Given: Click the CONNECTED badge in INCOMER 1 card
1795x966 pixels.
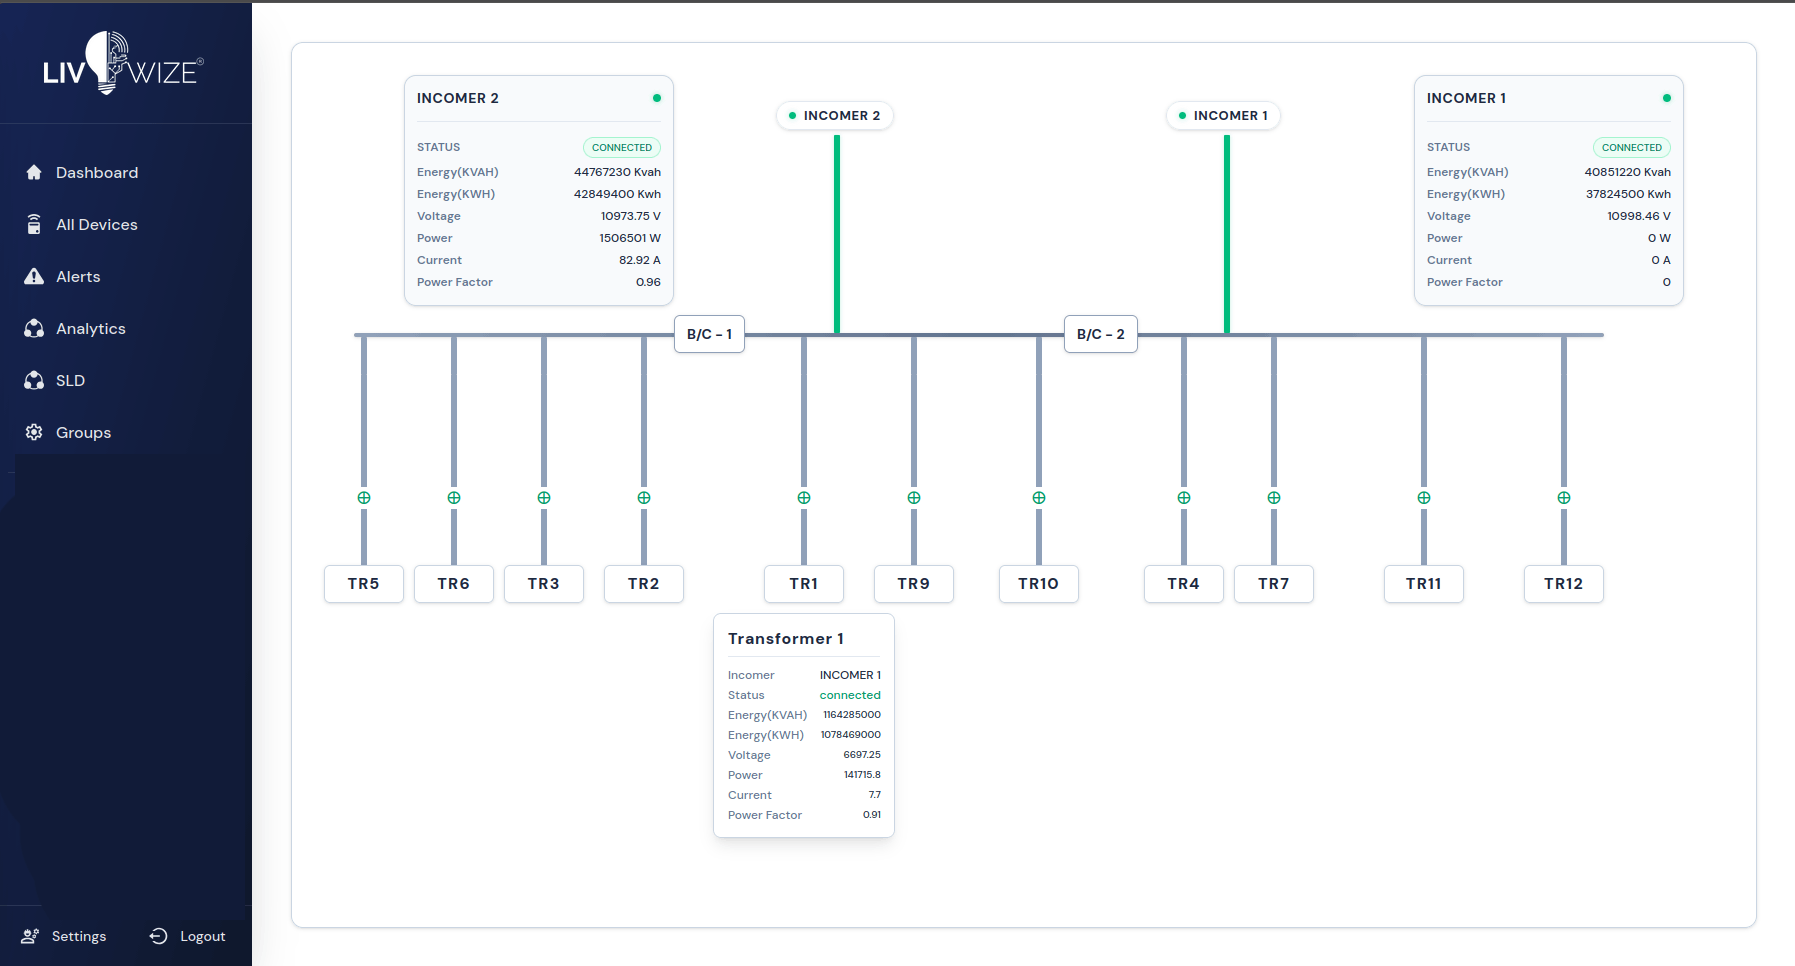Looking at the screenshot, I should [1632, 147].
